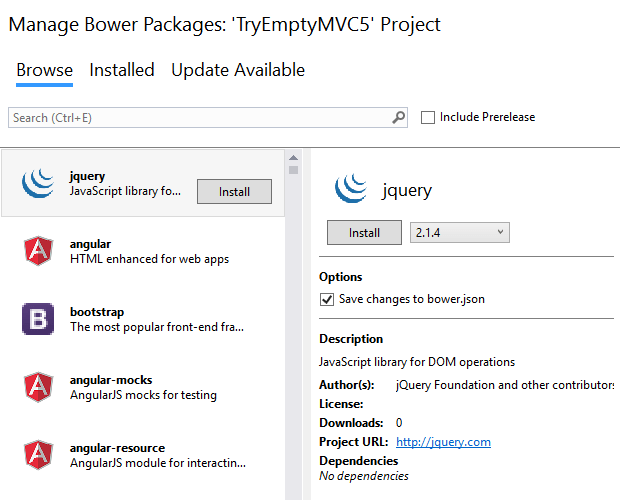Click the angular package shield icon
620x500 pixels.
[x=38, y=251]
